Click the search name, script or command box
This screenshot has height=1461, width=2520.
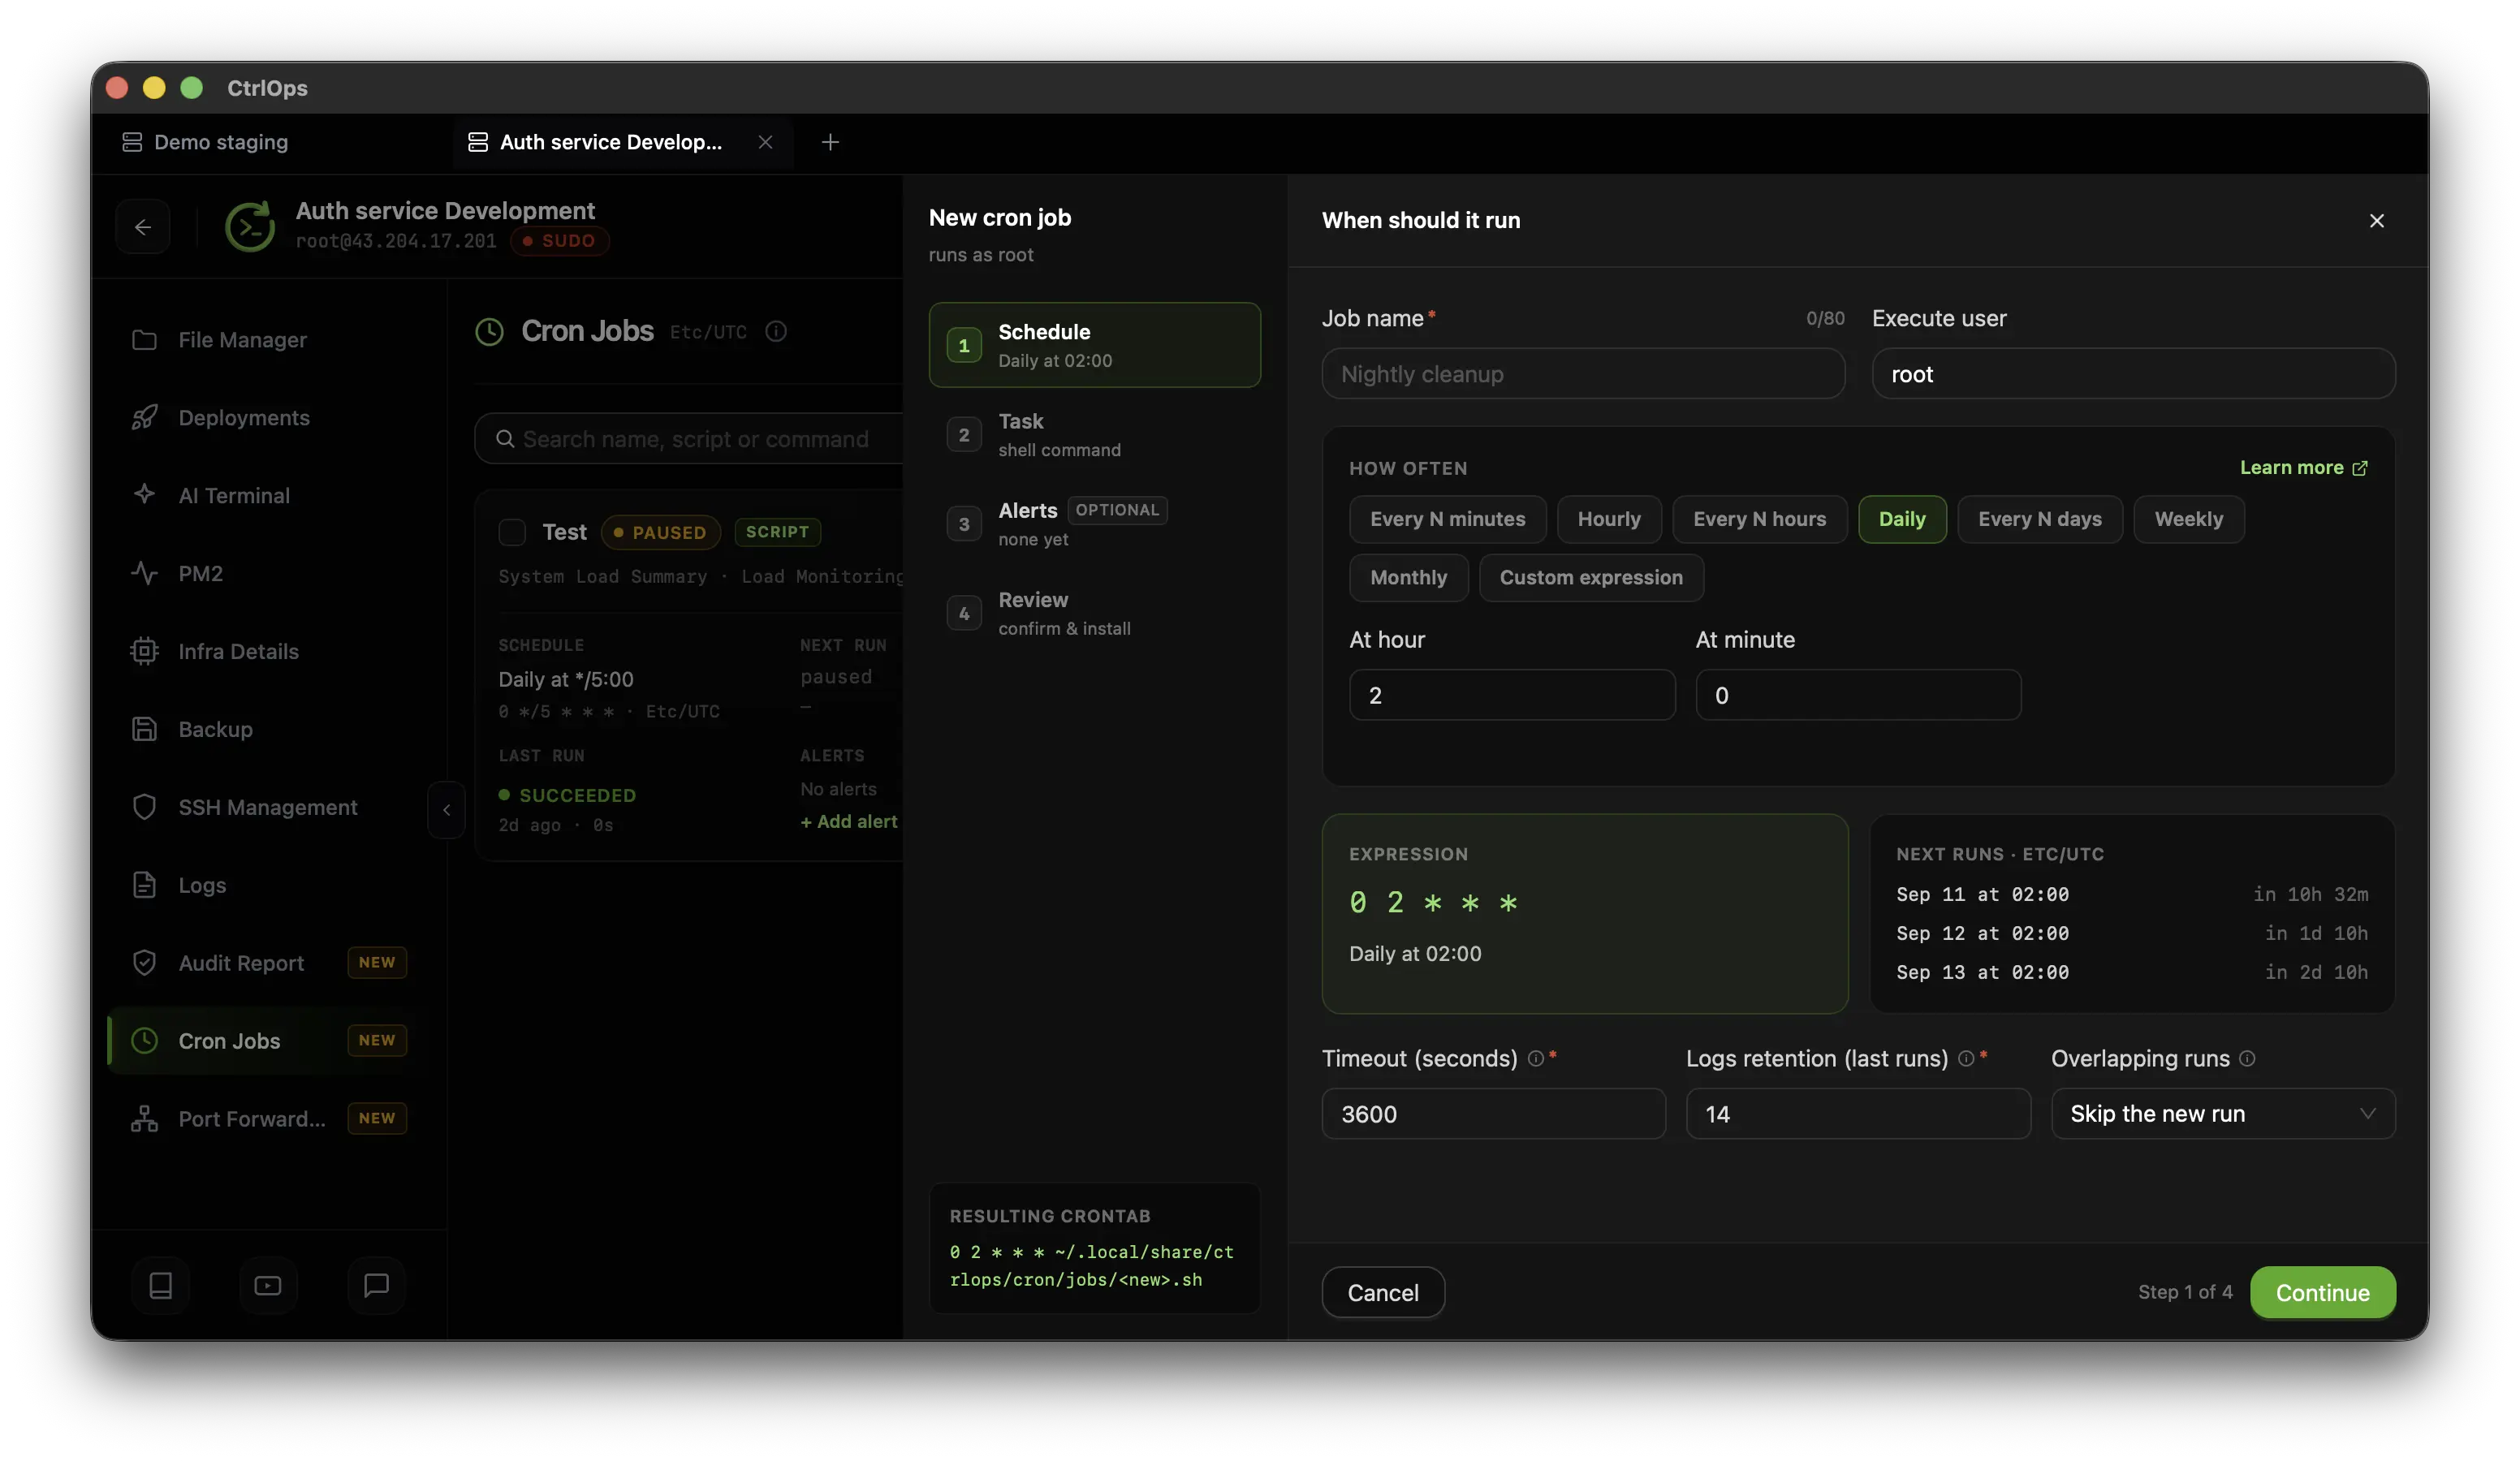[x=690, y=439]
